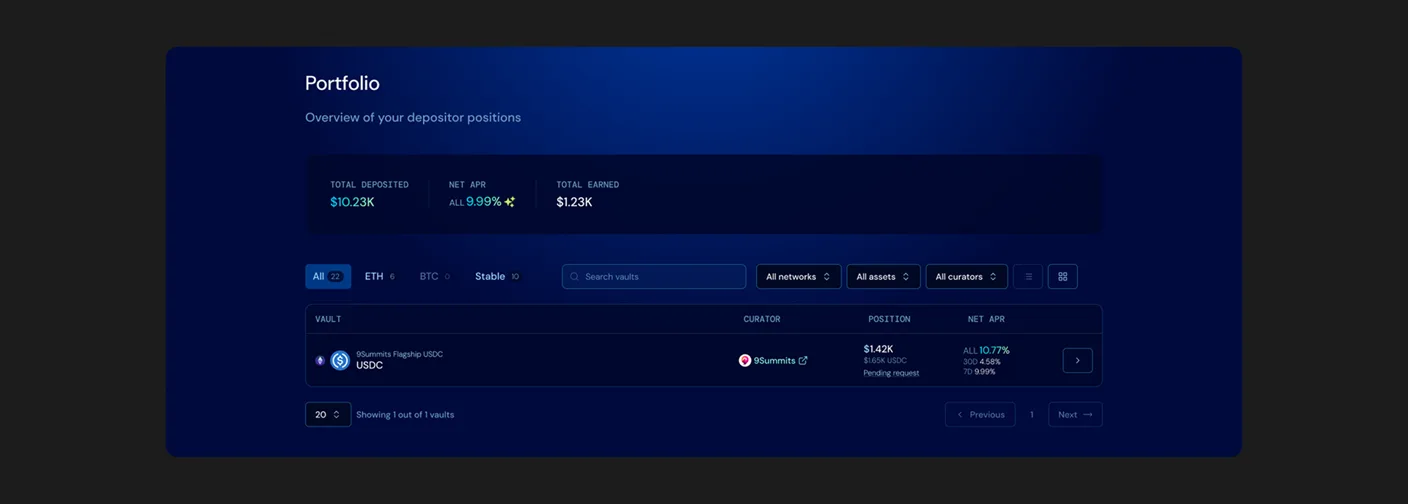Switch to list view layout icon
Image resolution: width=1408 pixels, height=504 pixels.
coord(1028,277)
